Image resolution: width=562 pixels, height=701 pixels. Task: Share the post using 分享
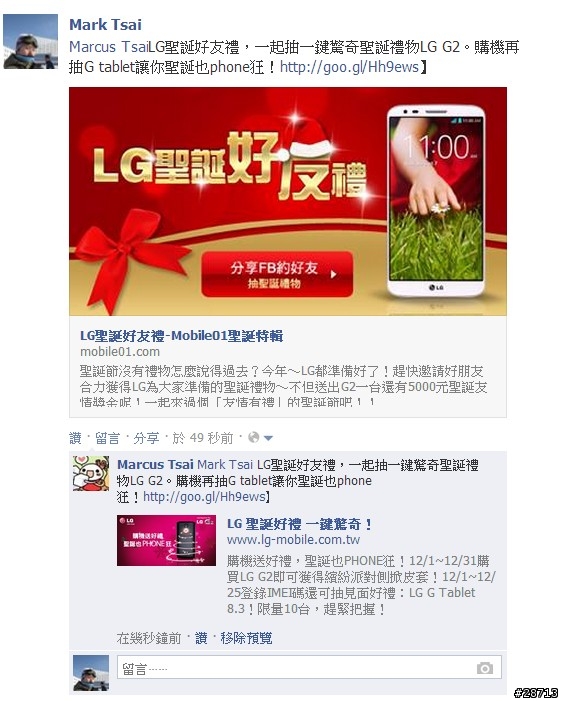pyautogui.click(x=146, y=438)
